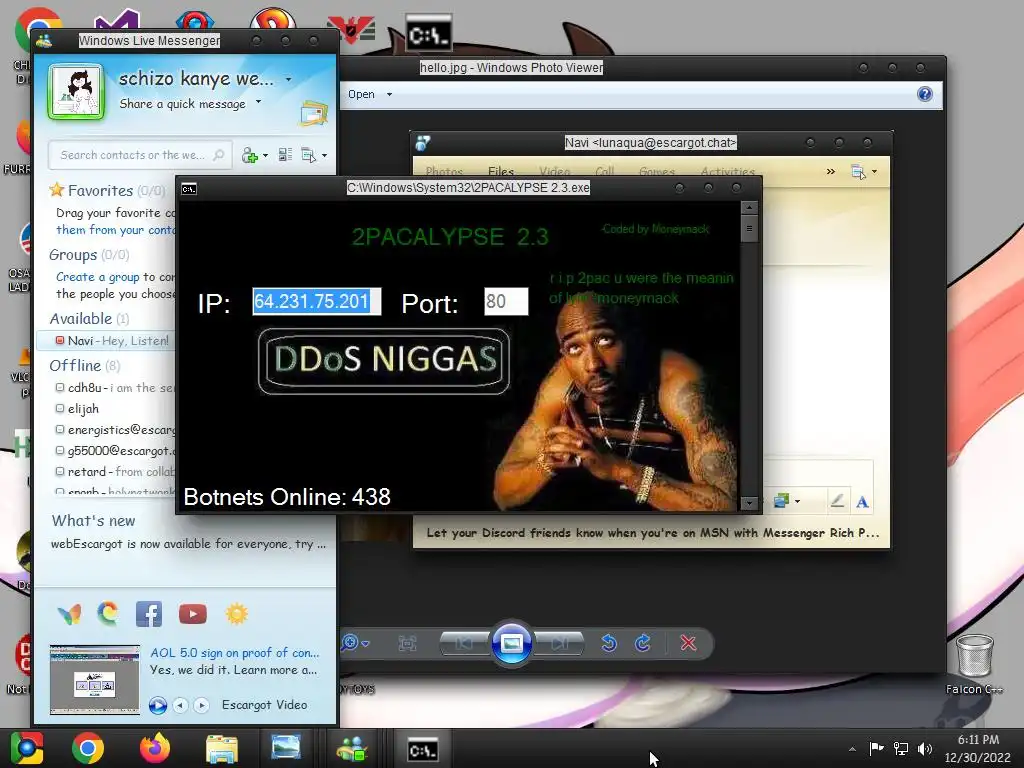The width and height of the screenshot is (1024, 768).
Task: Go to next photo in Photo Viewer
Action: [560, 644]
